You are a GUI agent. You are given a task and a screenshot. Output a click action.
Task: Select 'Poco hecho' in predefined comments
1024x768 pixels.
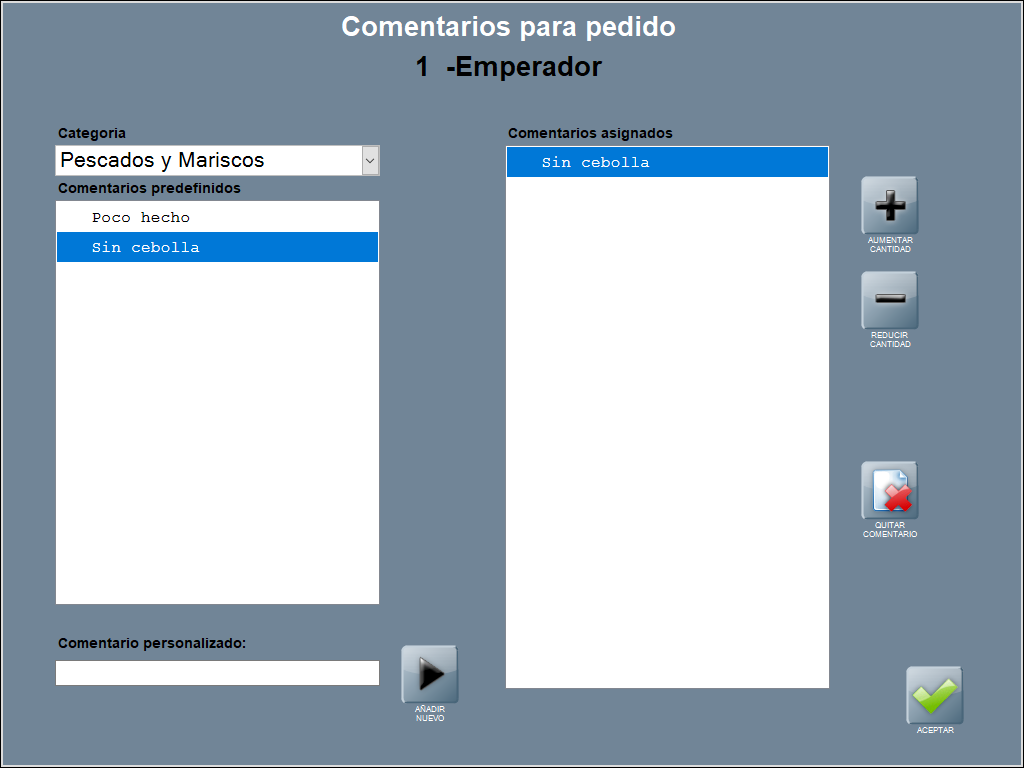click(x=140, y=217)
